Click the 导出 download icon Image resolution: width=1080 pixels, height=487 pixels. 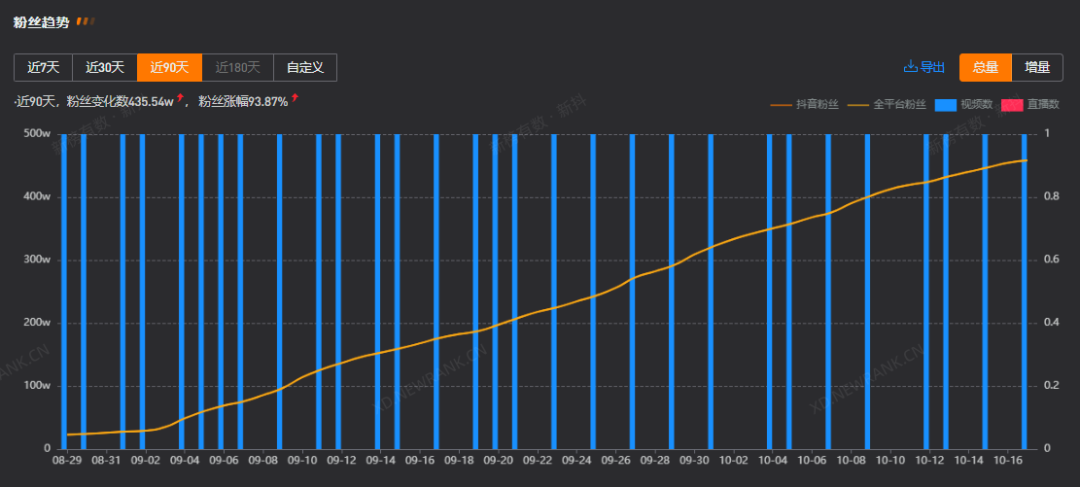pyautogui.click(x=910, y=67)
